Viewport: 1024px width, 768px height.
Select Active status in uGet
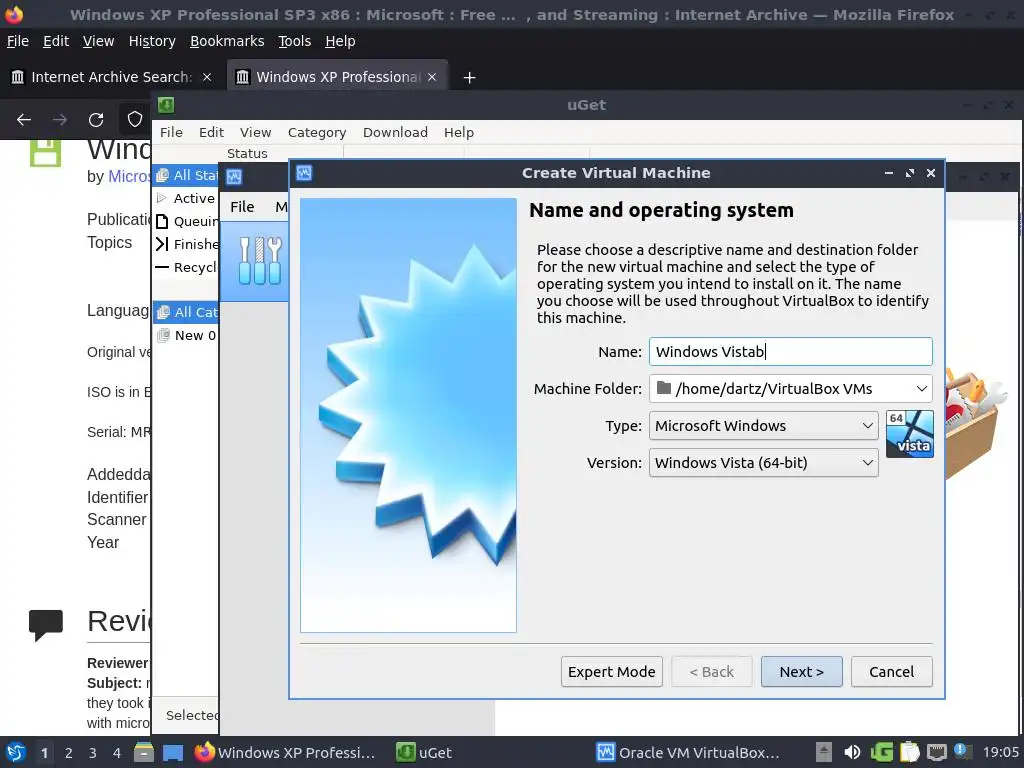[x=186, y=198]
